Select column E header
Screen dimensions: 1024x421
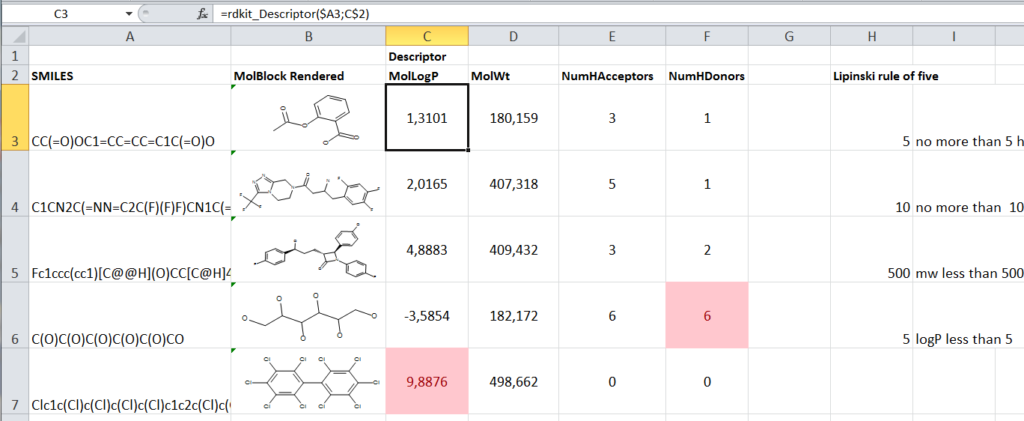[611, 37]
